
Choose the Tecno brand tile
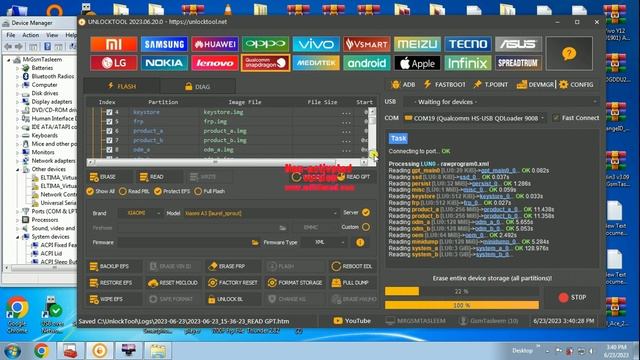click(468, 44)
